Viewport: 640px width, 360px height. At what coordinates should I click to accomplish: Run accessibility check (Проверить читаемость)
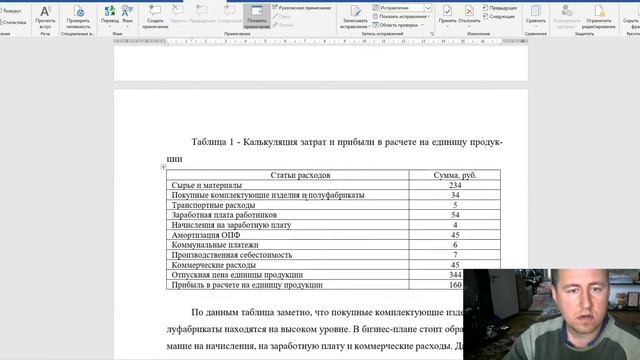pyautogui.click(x=78, y=17)
